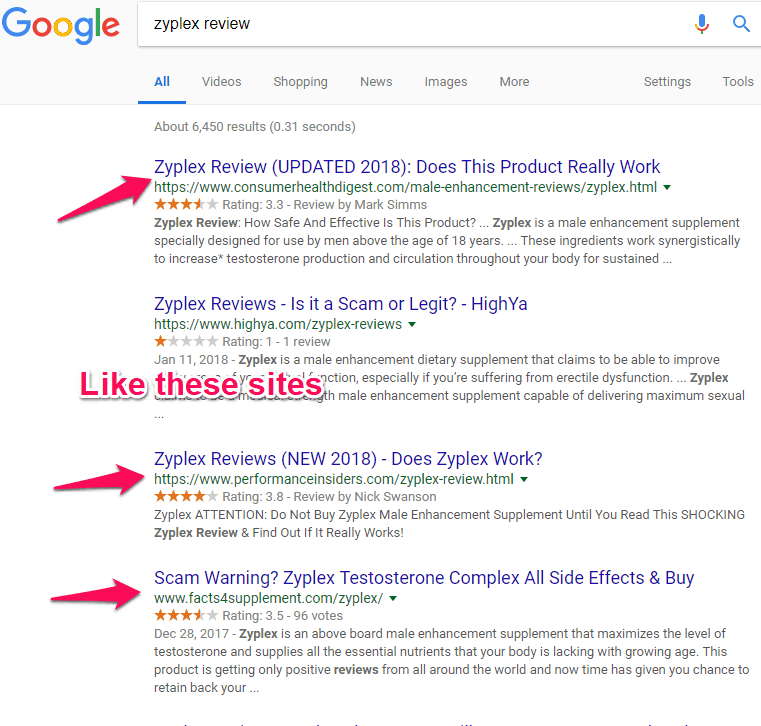Click snippet 'Zyplex ATTENTION: Do Not Buy Zyplex'
Viewport: 761px width, 726px height.
[449, 524]
